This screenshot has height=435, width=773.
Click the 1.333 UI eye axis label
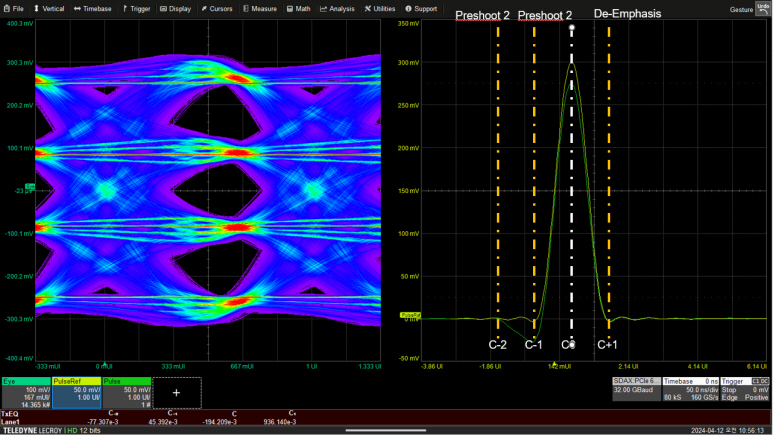coord(370,366)
